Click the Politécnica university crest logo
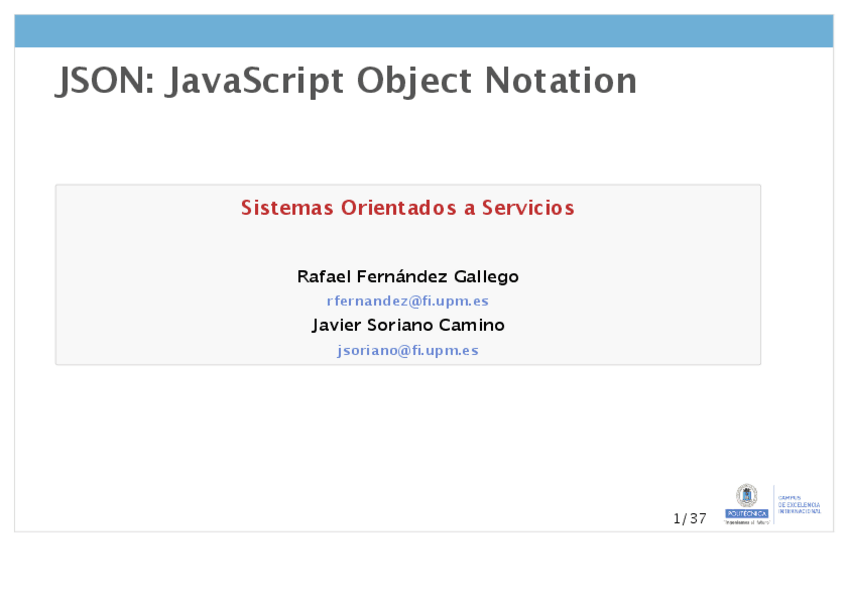 tap(746, 504)
